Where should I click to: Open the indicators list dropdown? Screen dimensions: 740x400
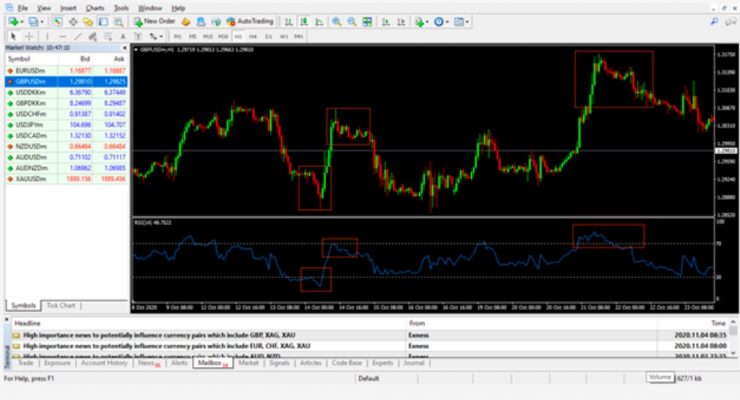pos(420,21)
